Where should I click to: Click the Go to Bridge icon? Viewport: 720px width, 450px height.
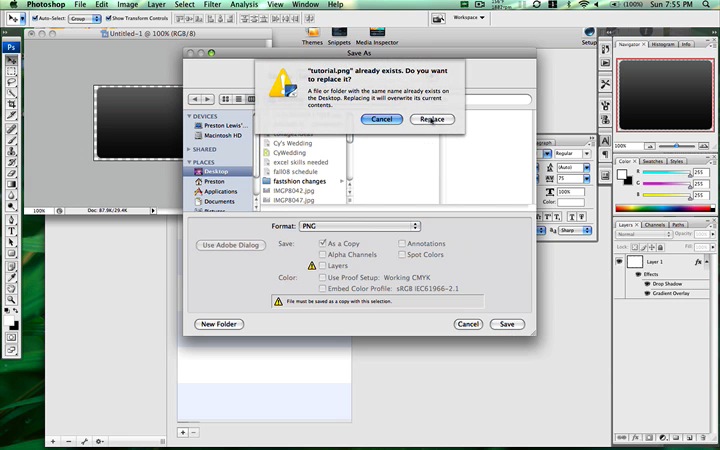point(438,18)
